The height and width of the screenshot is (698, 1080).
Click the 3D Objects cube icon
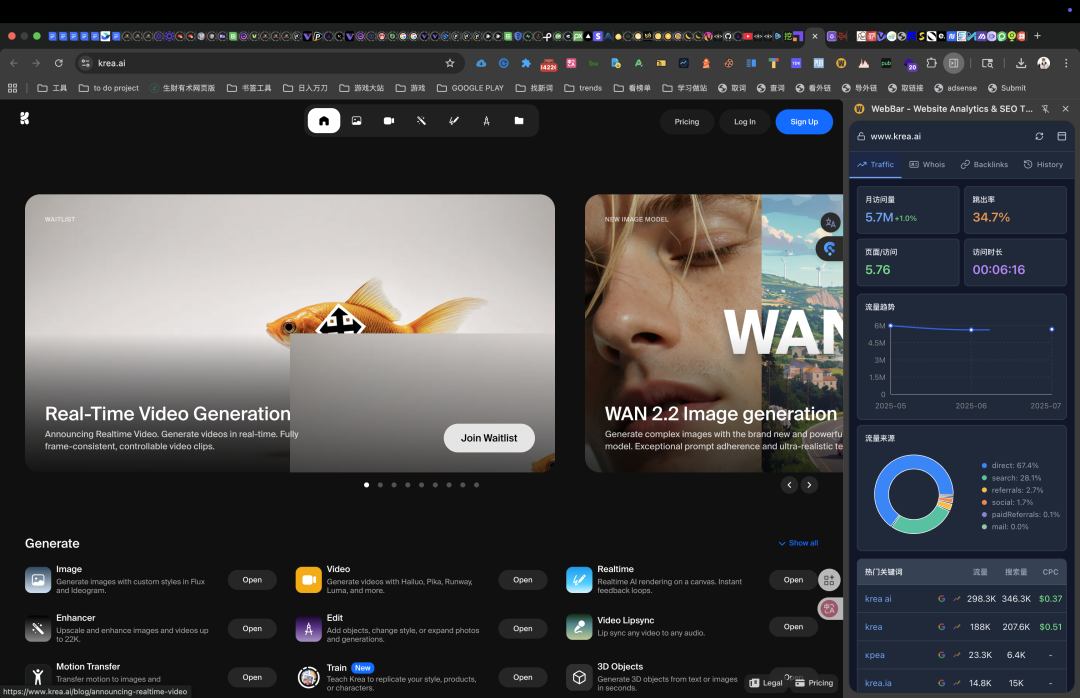[x=579, y=677]
